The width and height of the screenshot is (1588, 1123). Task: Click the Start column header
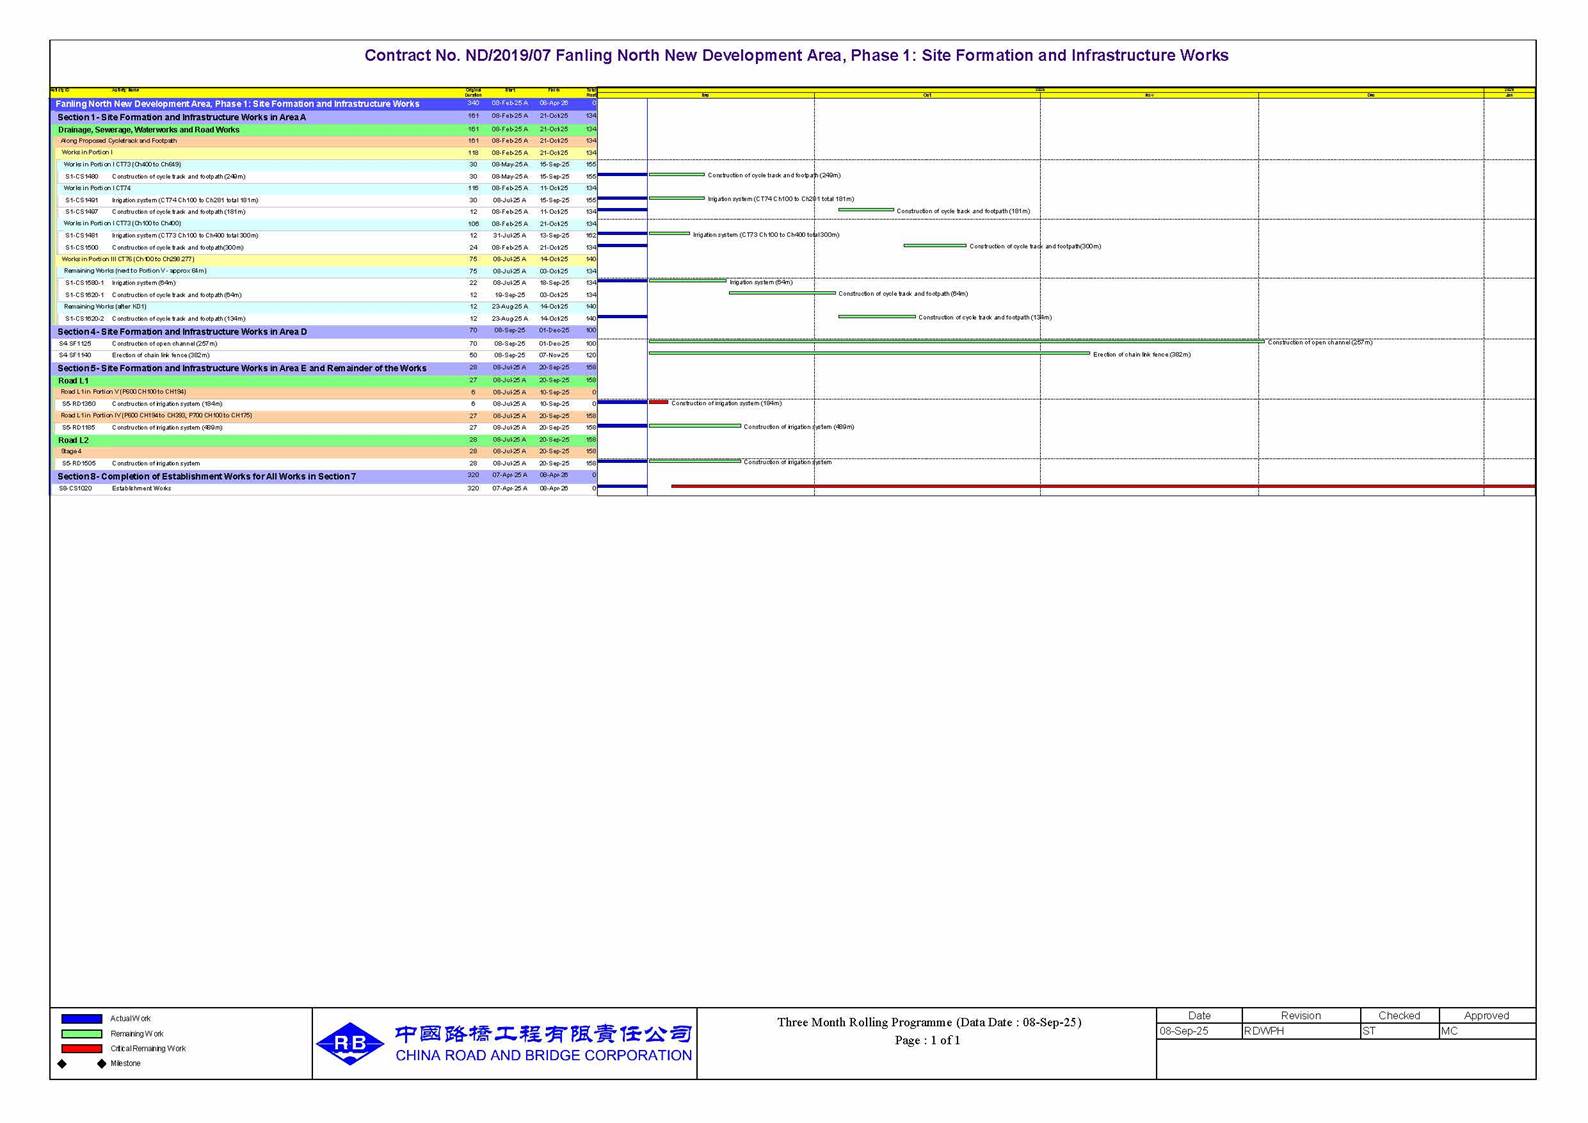(510, 91)
